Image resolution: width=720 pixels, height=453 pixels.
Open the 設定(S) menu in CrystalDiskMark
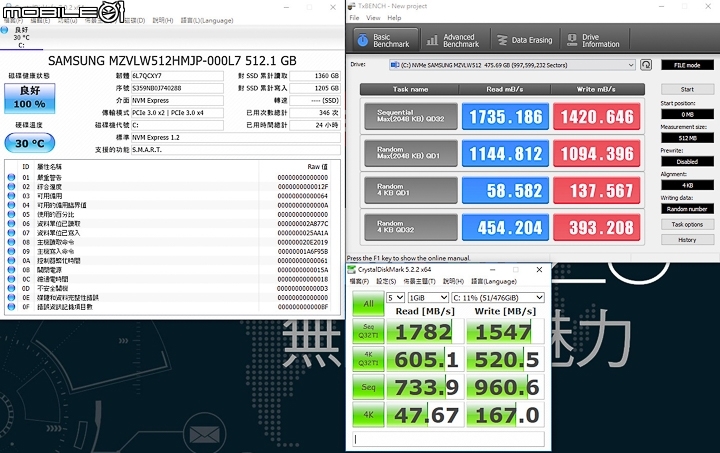click(386, 281)
